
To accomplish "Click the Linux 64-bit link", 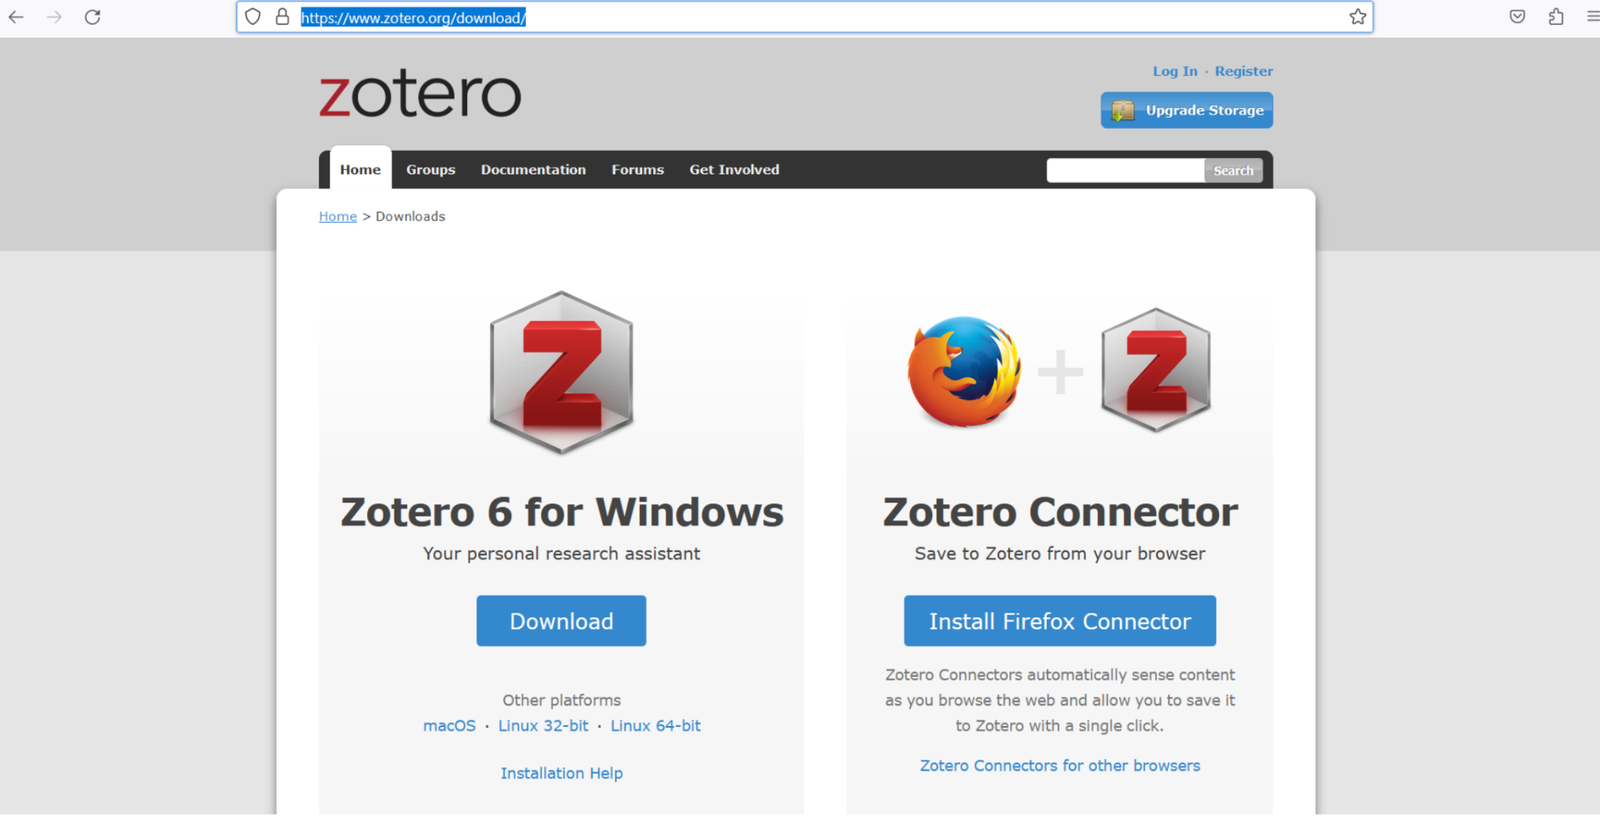I will click(656, 726).
